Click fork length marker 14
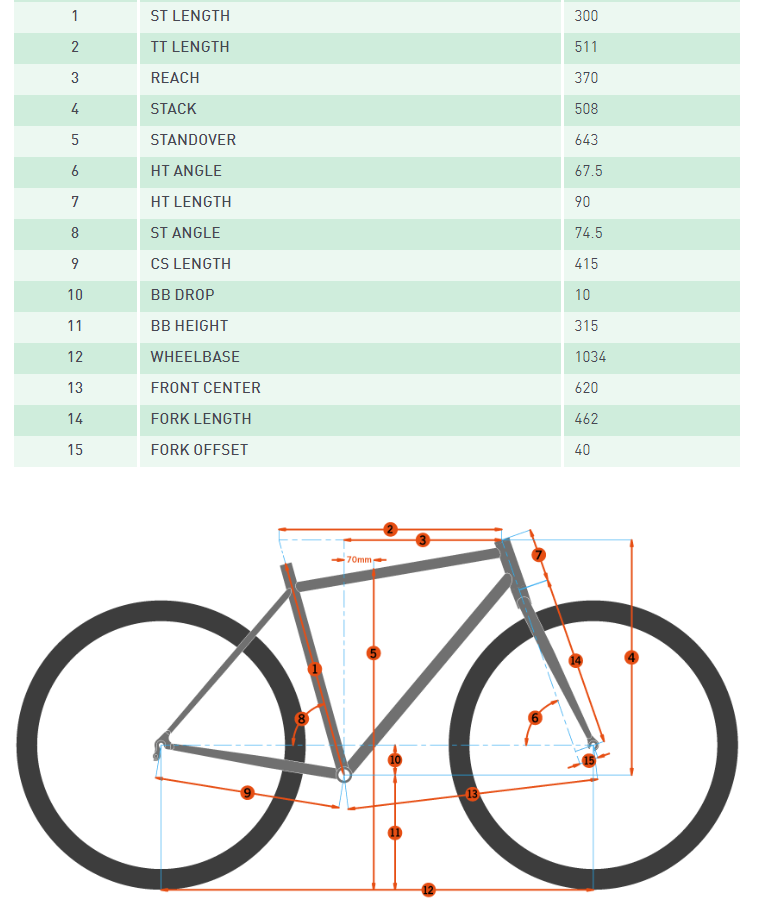The width and height of the screenshot is (760, 921). click(x=575, y=660)
